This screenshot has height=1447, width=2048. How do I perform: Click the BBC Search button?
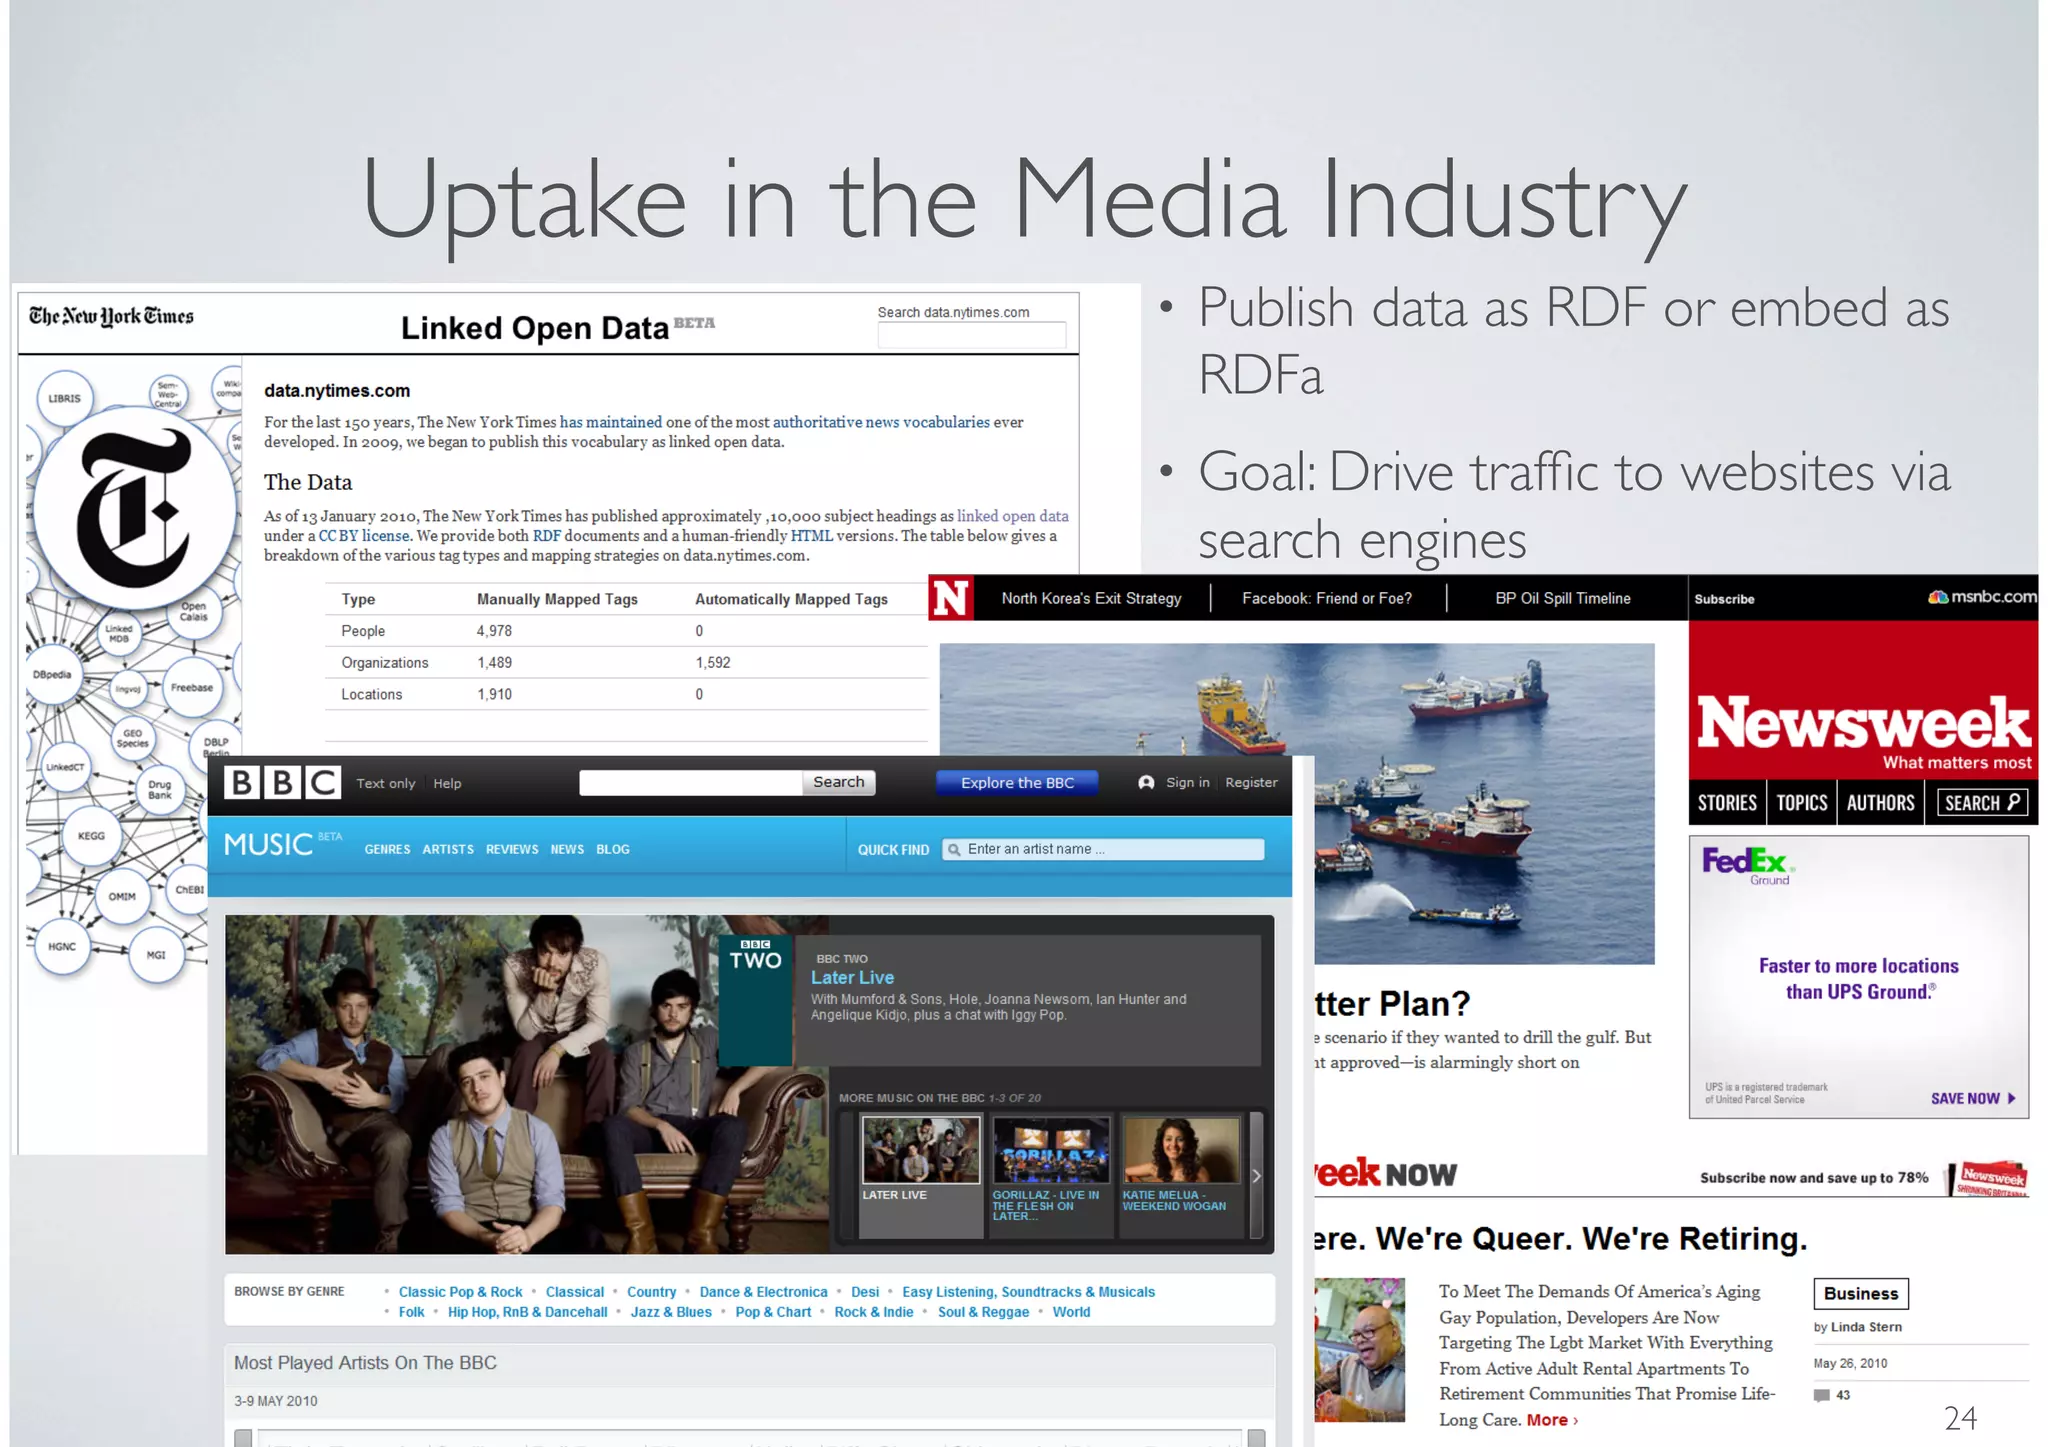pos(838,782)
